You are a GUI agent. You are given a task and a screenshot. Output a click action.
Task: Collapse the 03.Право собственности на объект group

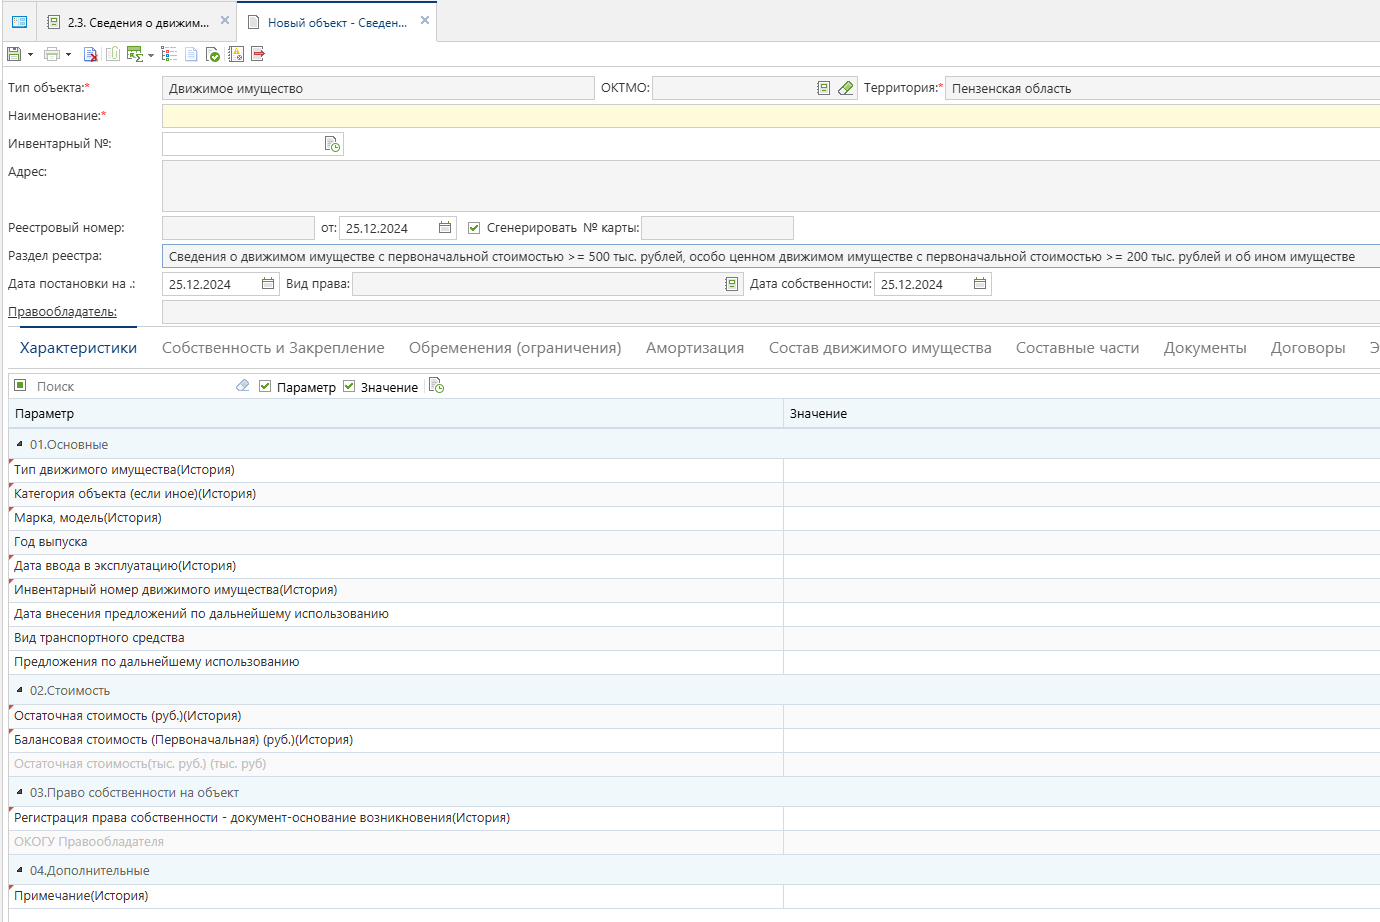[20, 792]
